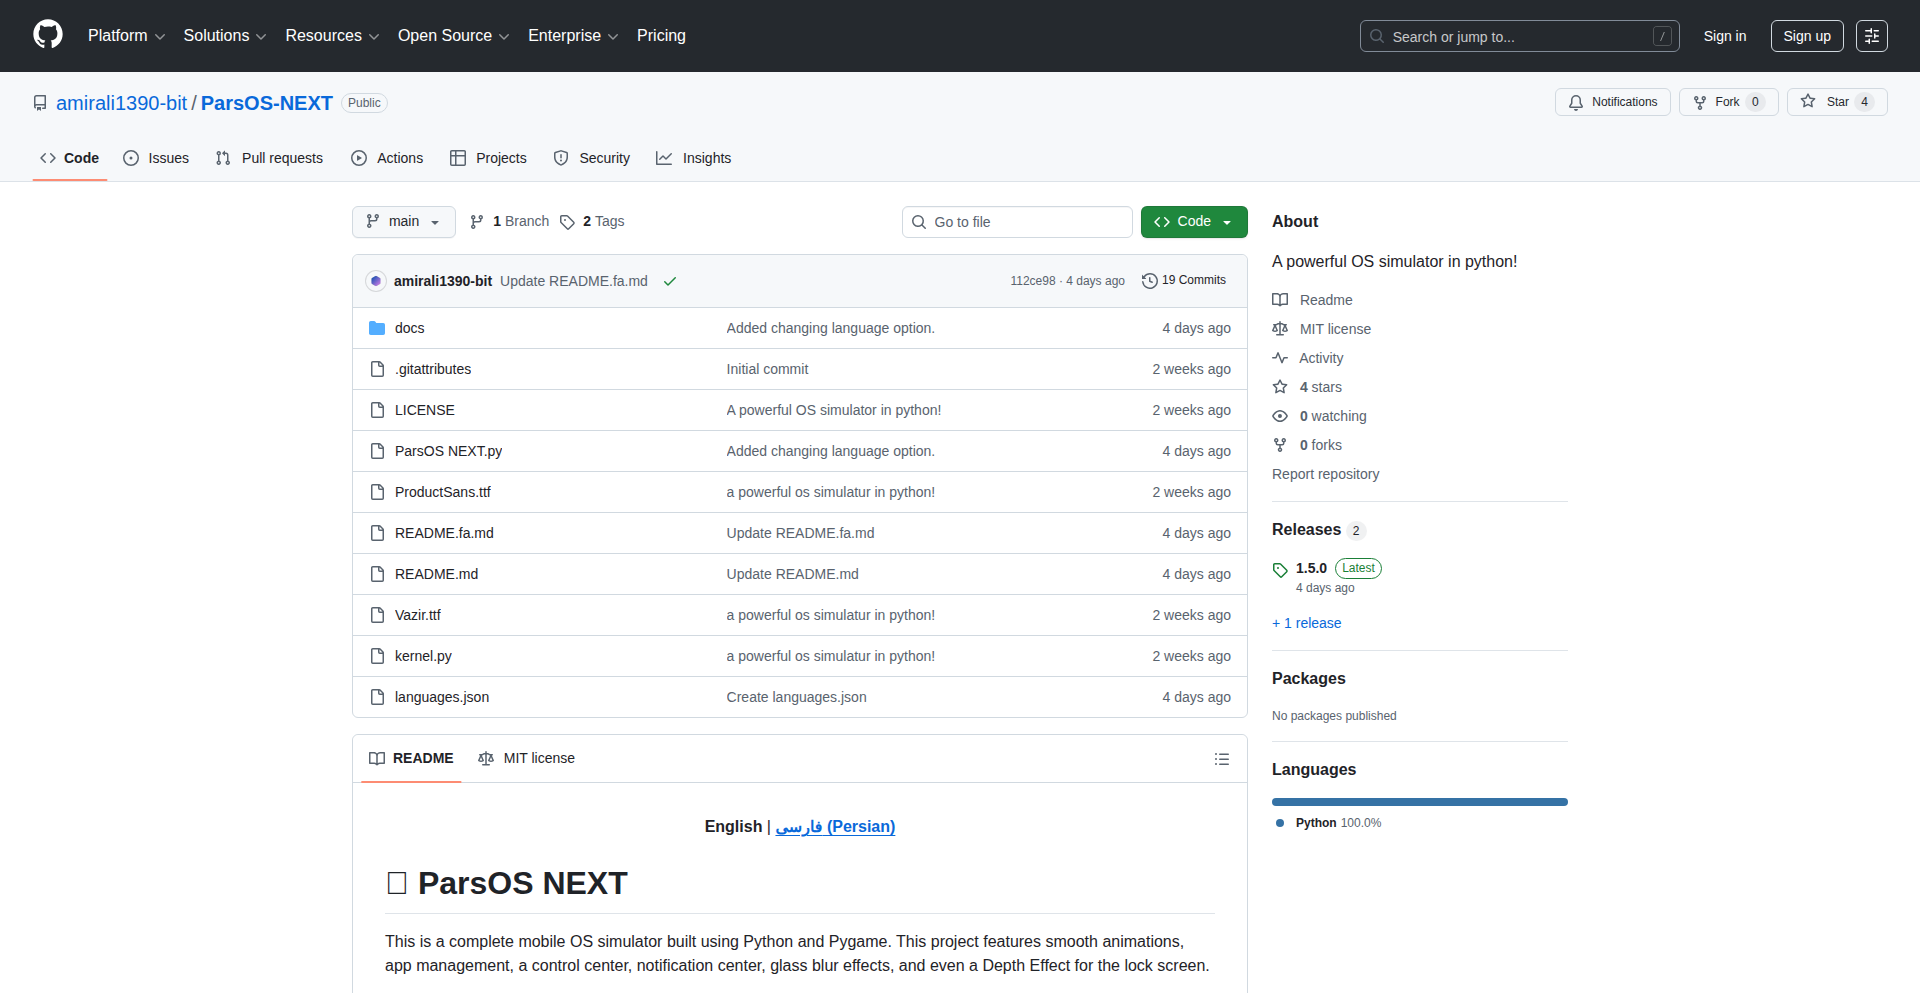Expand the green Code dropdown arrow
Image resolution: width=1920 pixels, height=993 pixels.
(x=1227, y=221)
